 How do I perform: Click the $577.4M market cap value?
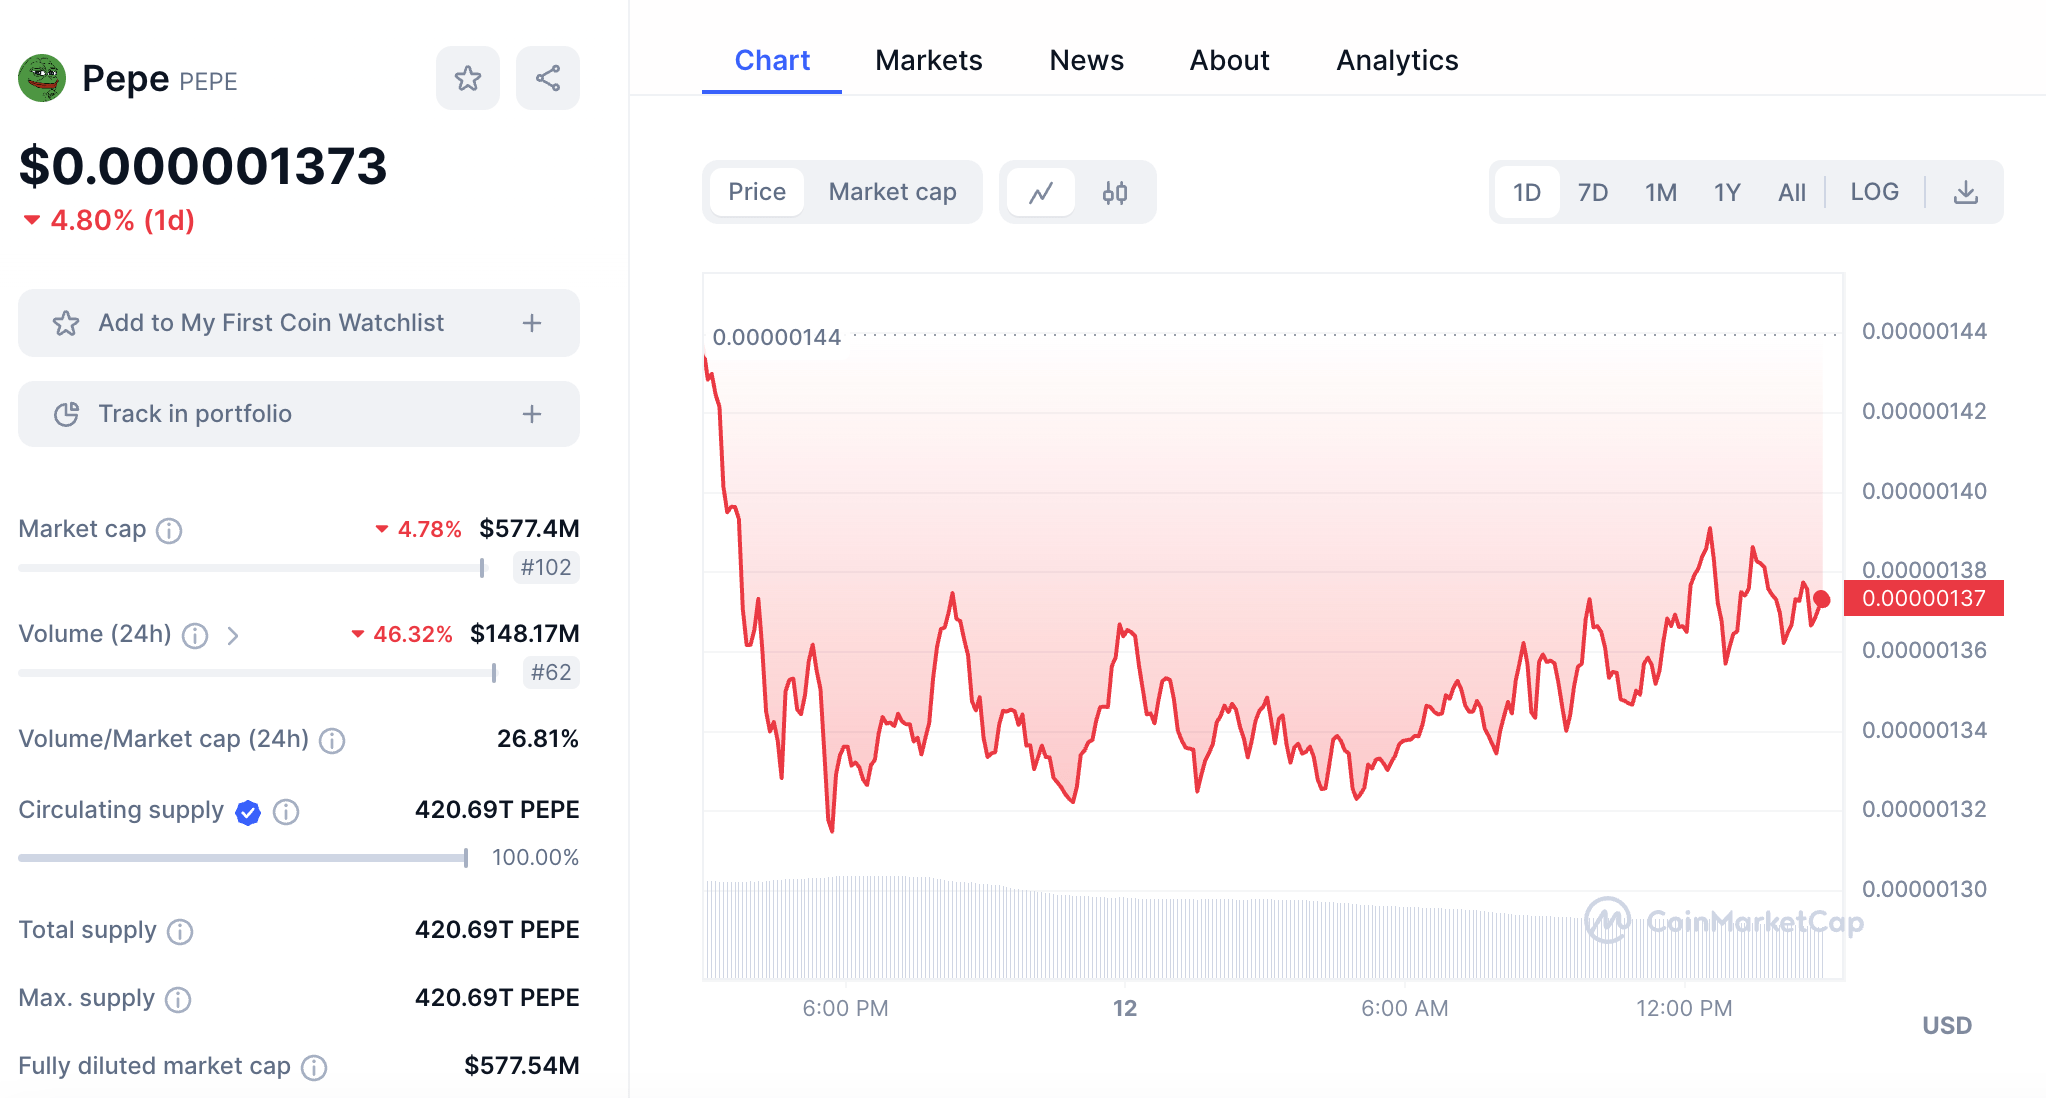tap(529, 529)
